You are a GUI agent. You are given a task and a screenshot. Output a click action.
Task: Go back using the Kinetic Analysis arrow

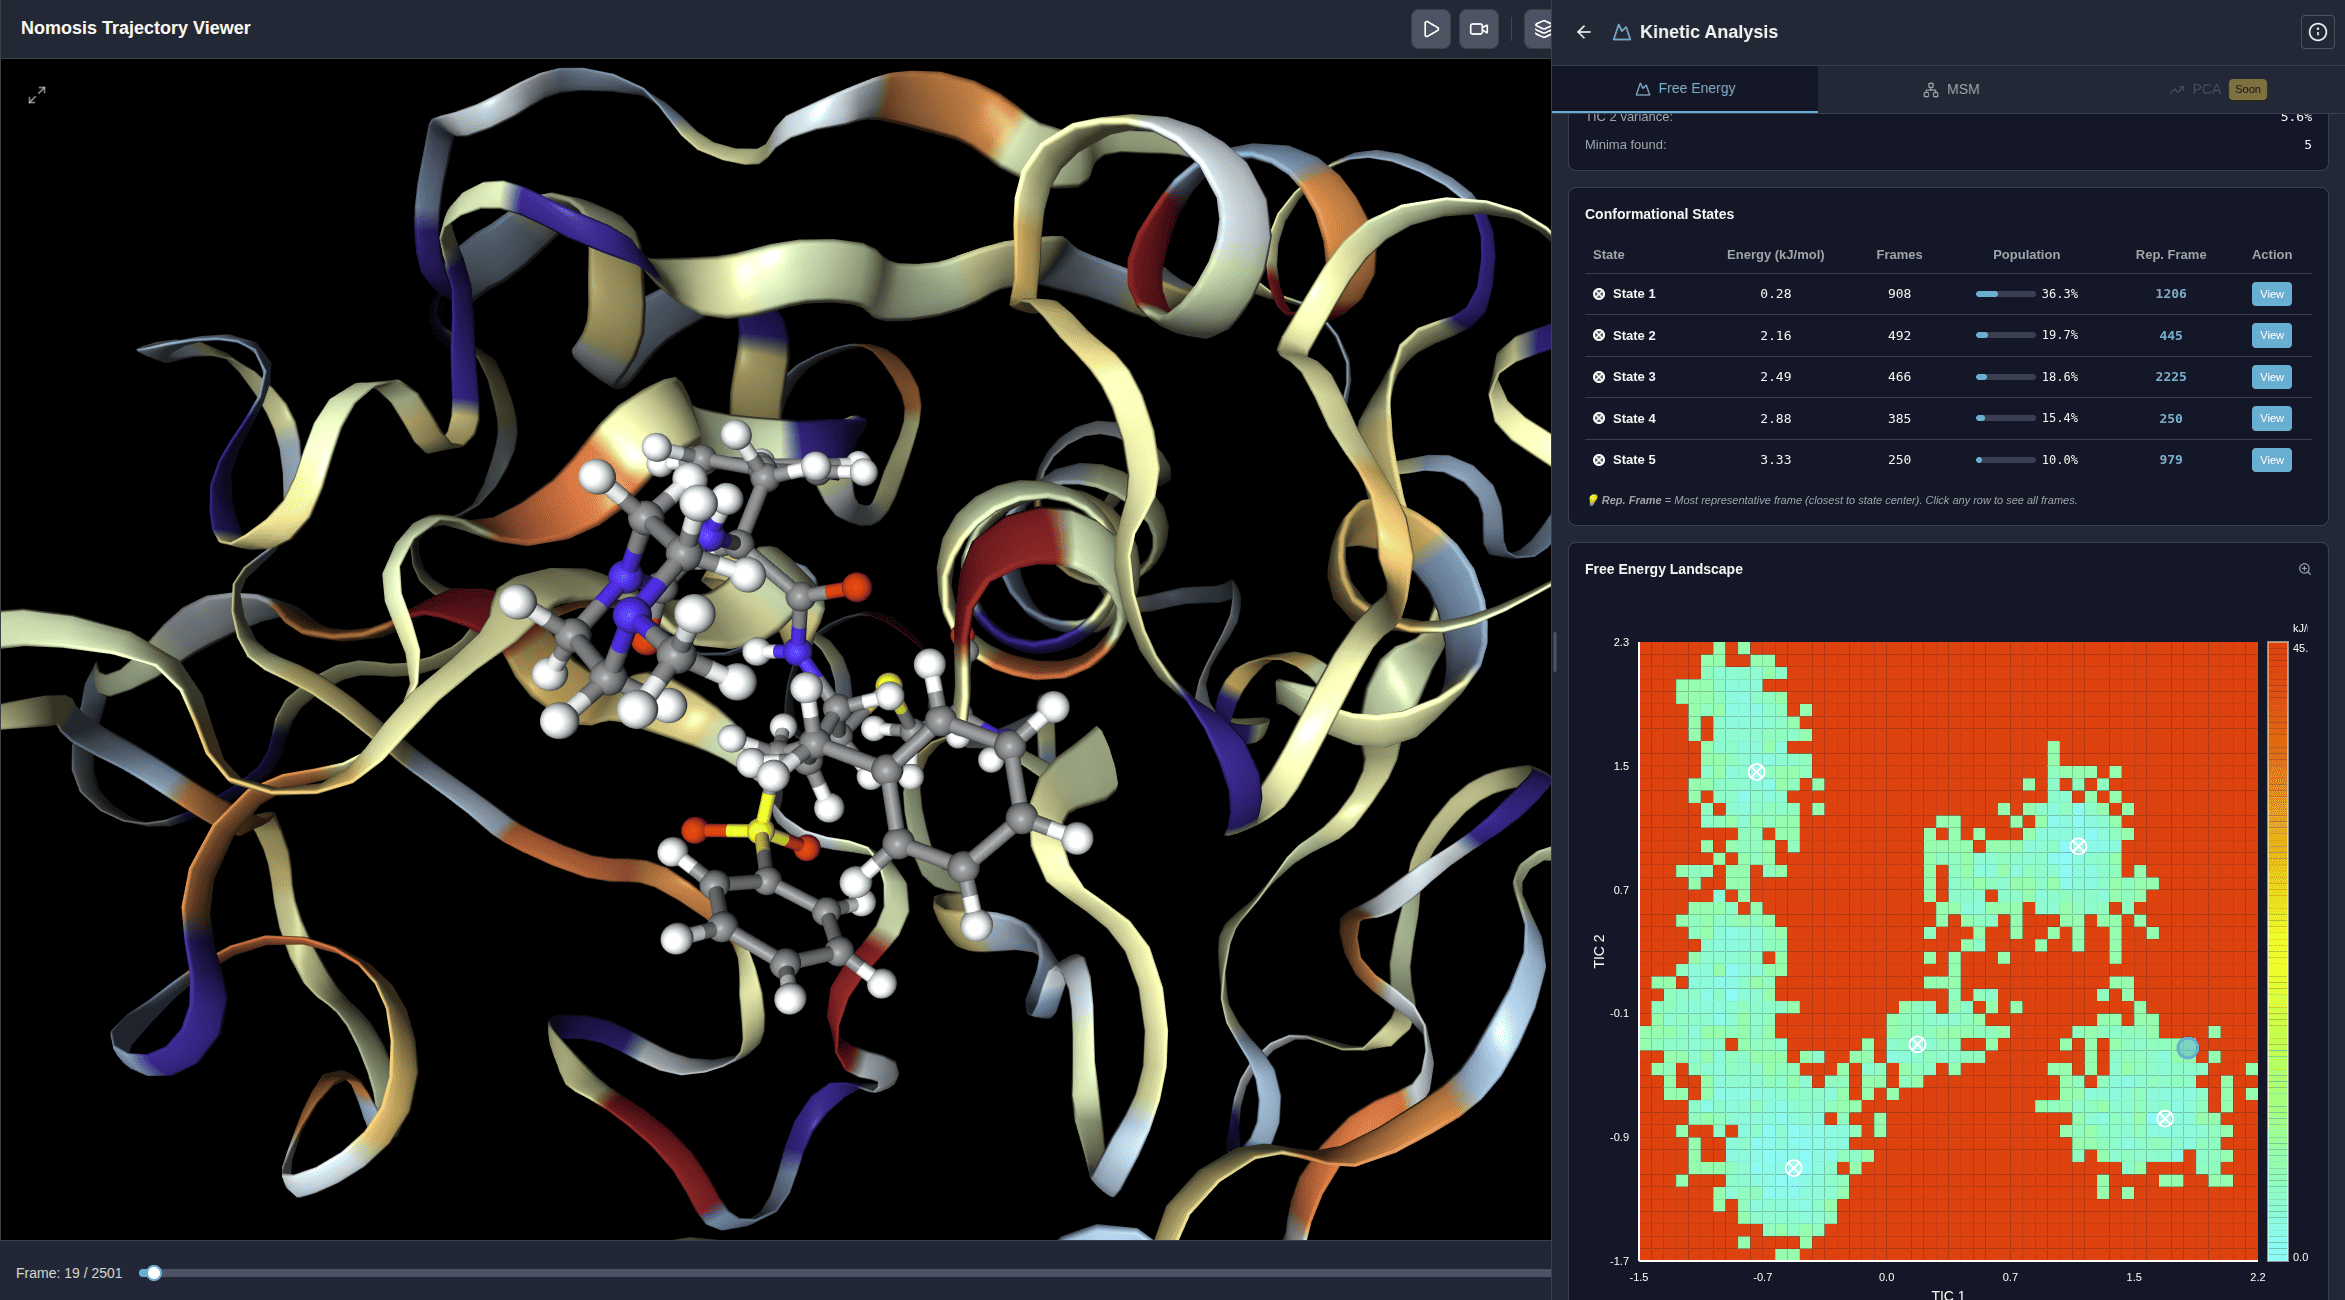(x=1584, y=32)
